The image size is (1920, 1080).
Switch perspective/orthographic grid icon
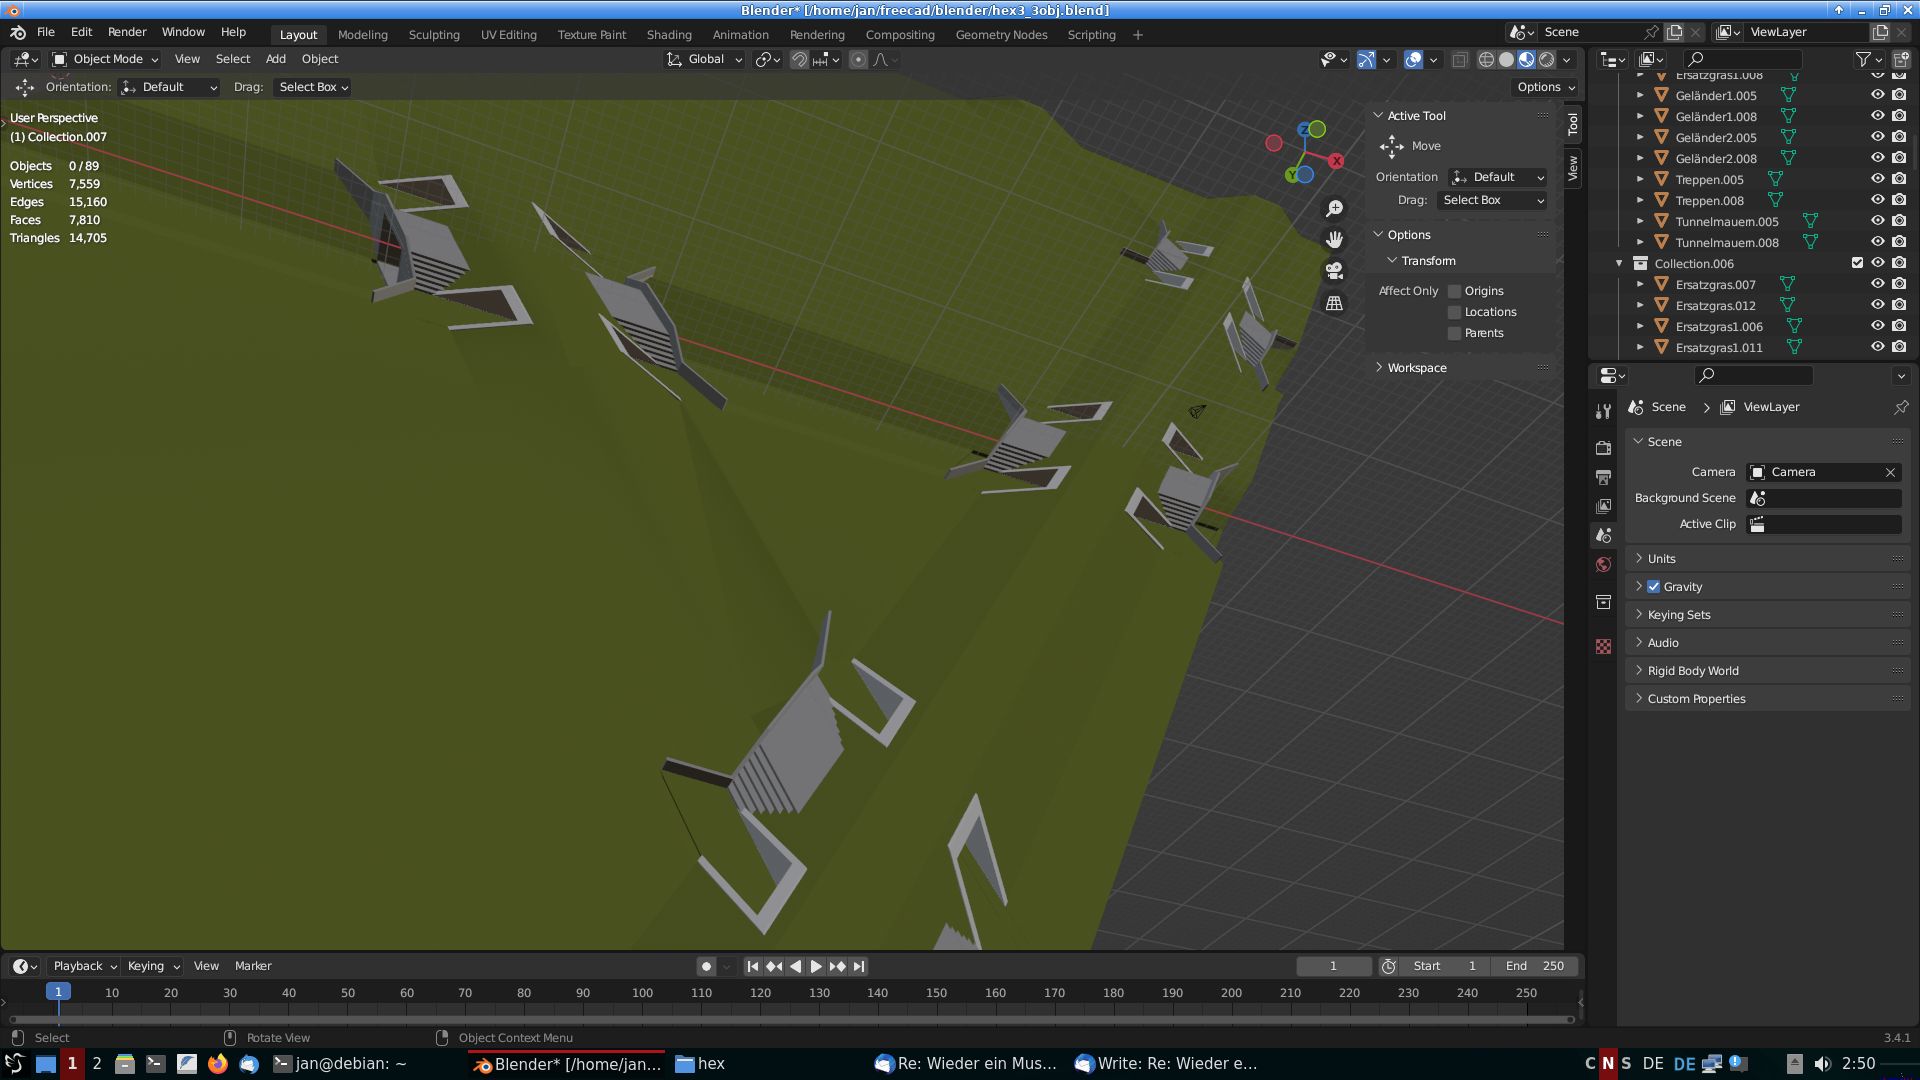pyautogui.click(x=1334, y=303)
